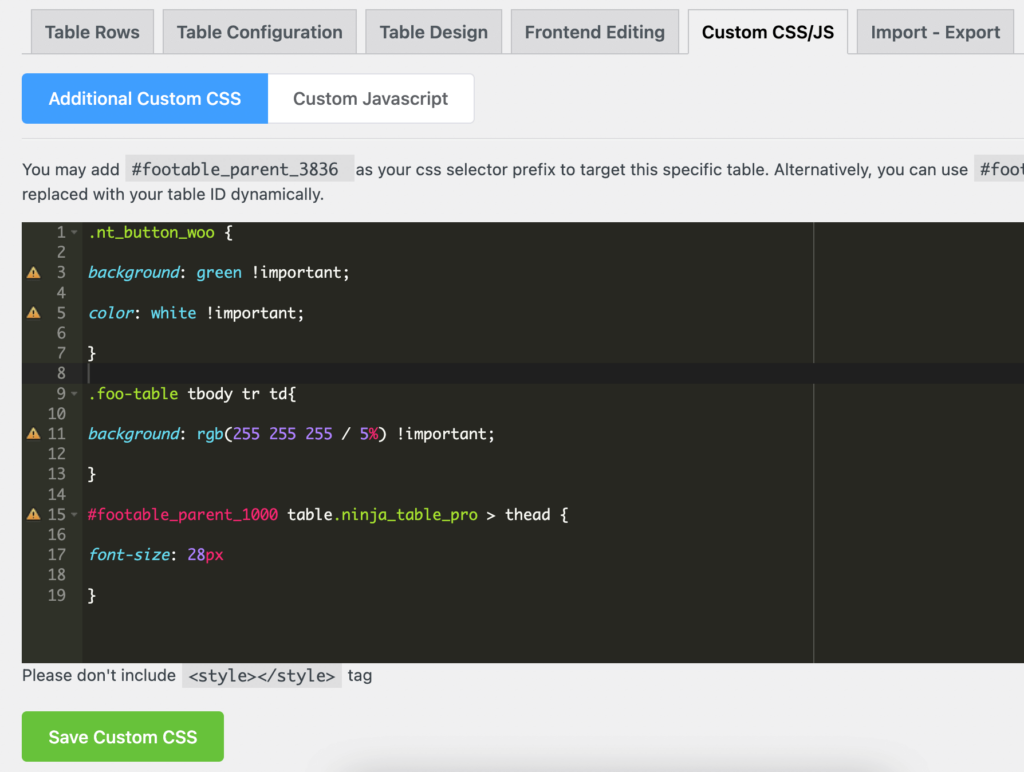Click the 'color' property on line 5

click(111, 313)
